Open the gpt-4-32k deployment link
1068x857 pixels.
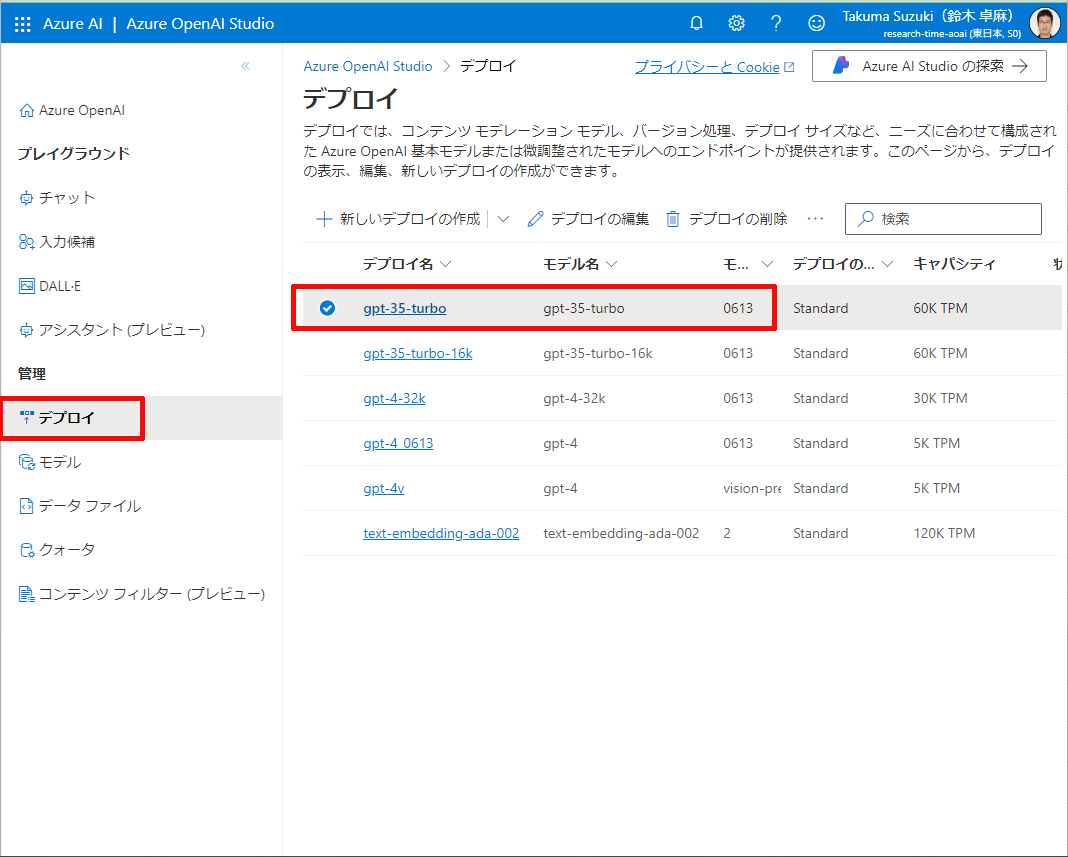(x=394, y=398)
